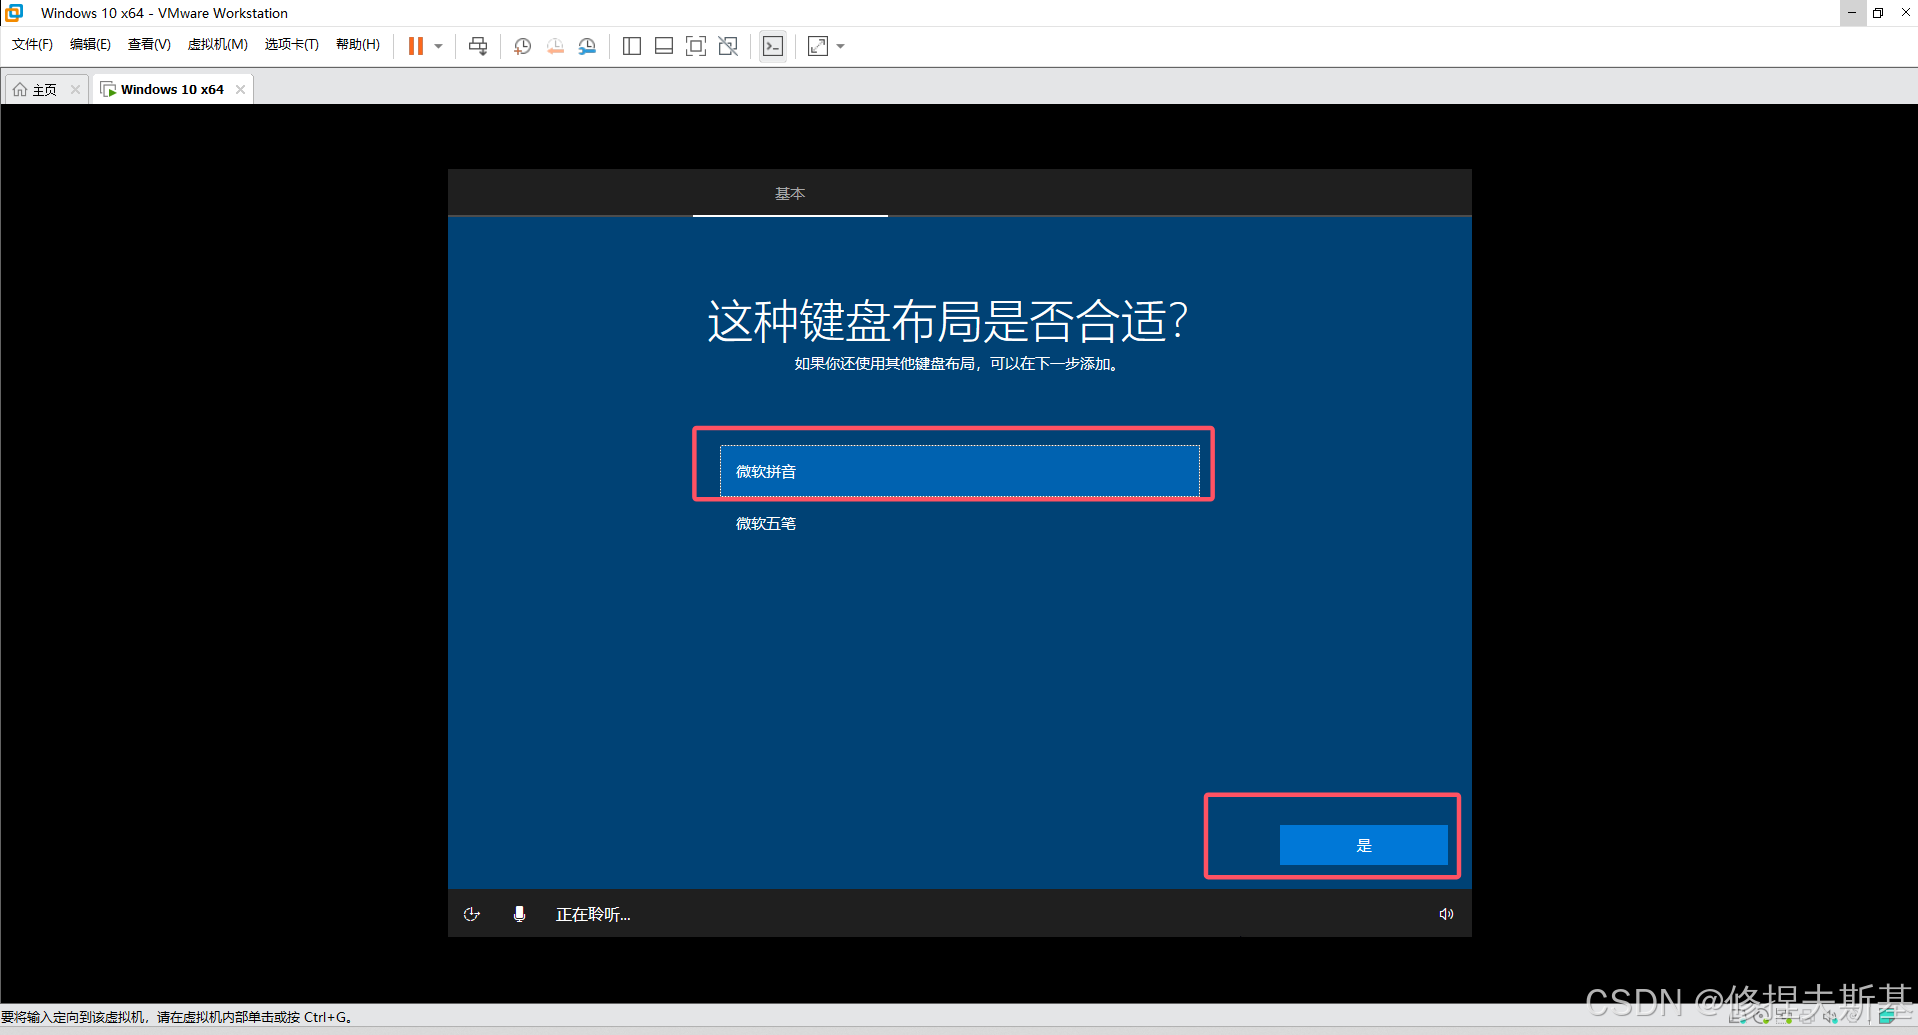Screen dimensions: 1918x1035
Task: Click the stretch guest display icon
Action: (818, 46)
